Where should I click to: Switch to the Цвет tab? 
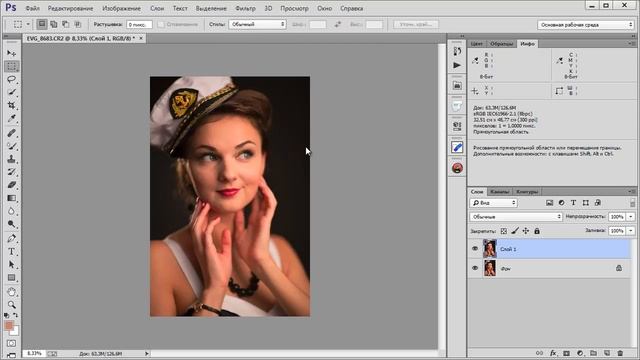[476, 44]
